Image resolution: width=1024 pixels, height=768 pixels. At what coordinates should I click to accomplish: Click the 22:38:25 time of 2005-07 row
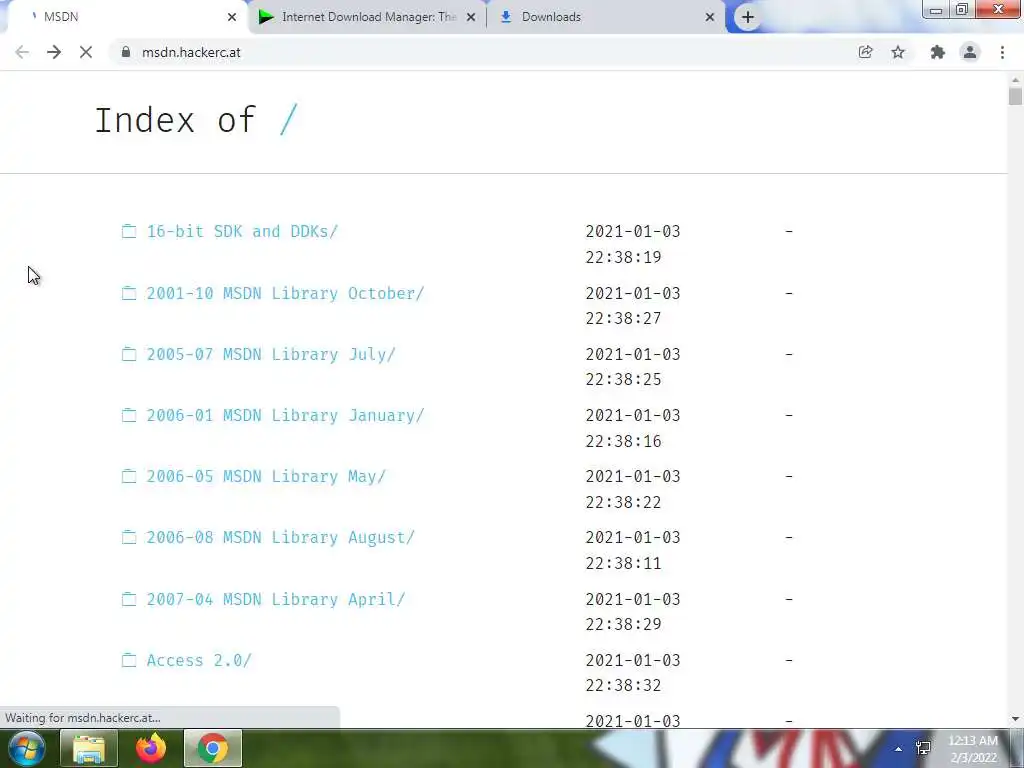623,379
